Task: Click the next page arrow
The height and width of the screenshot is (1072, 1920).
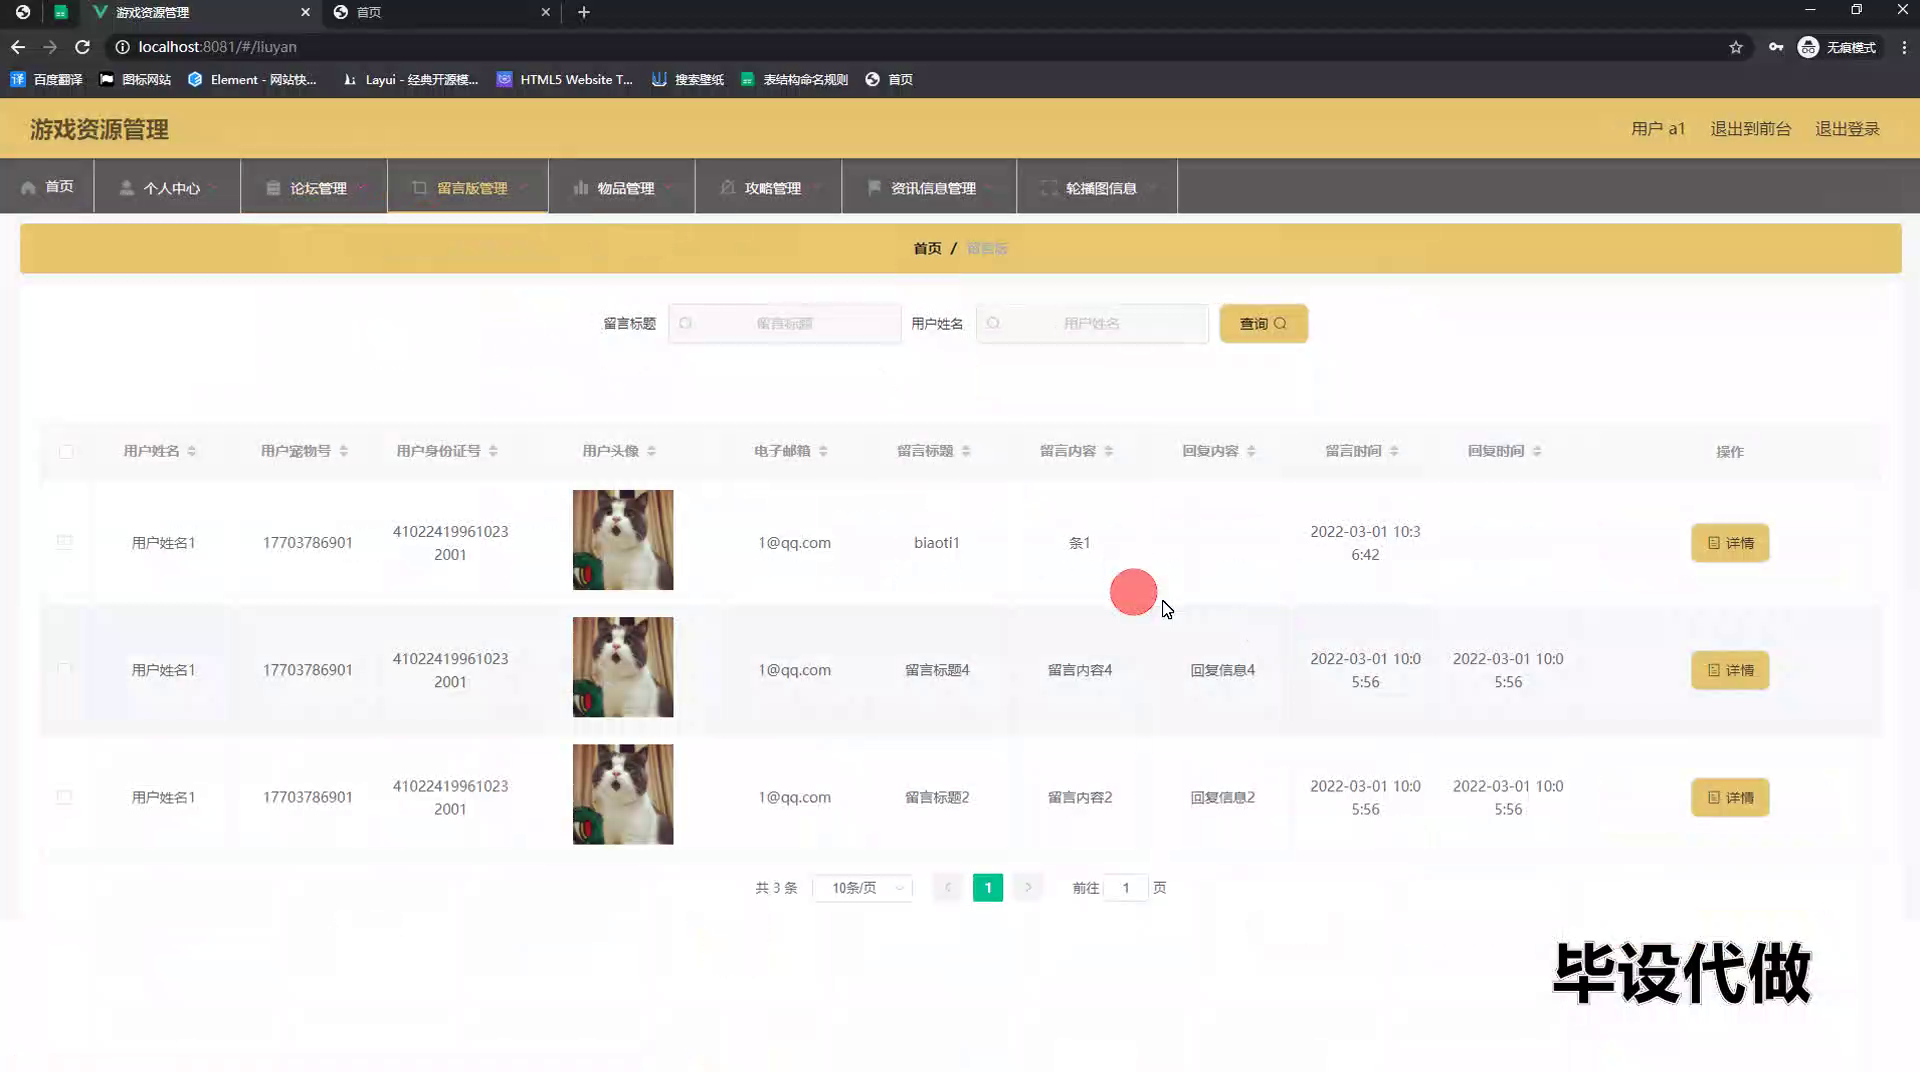Action: 1028,888
